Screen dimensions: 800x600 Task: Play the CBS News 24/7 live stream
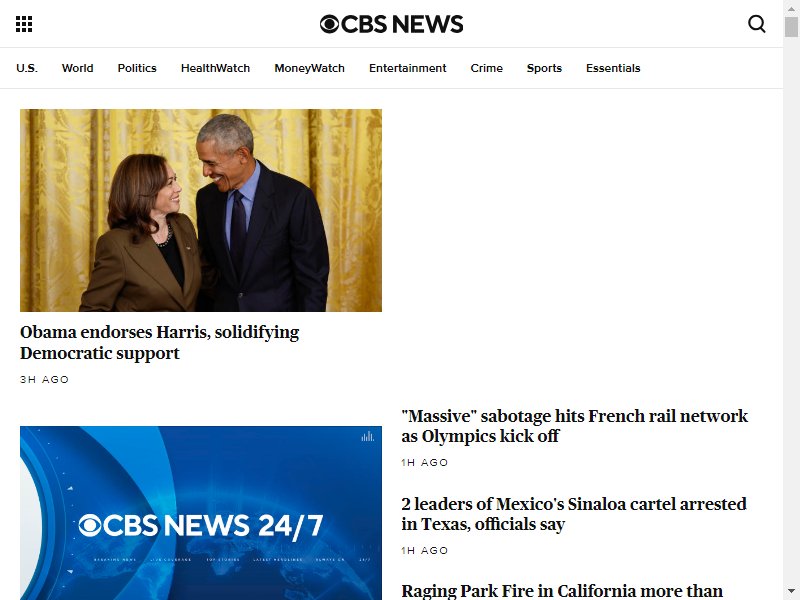click(201, 513)
